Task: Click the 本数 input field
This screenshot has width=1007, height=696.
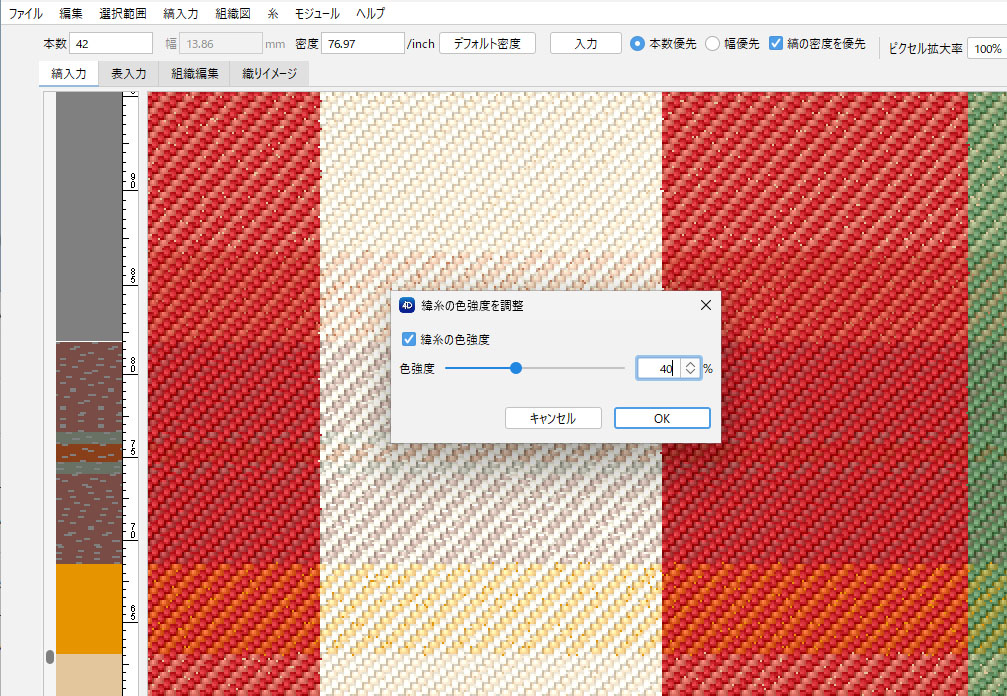Action: (110, 44)
